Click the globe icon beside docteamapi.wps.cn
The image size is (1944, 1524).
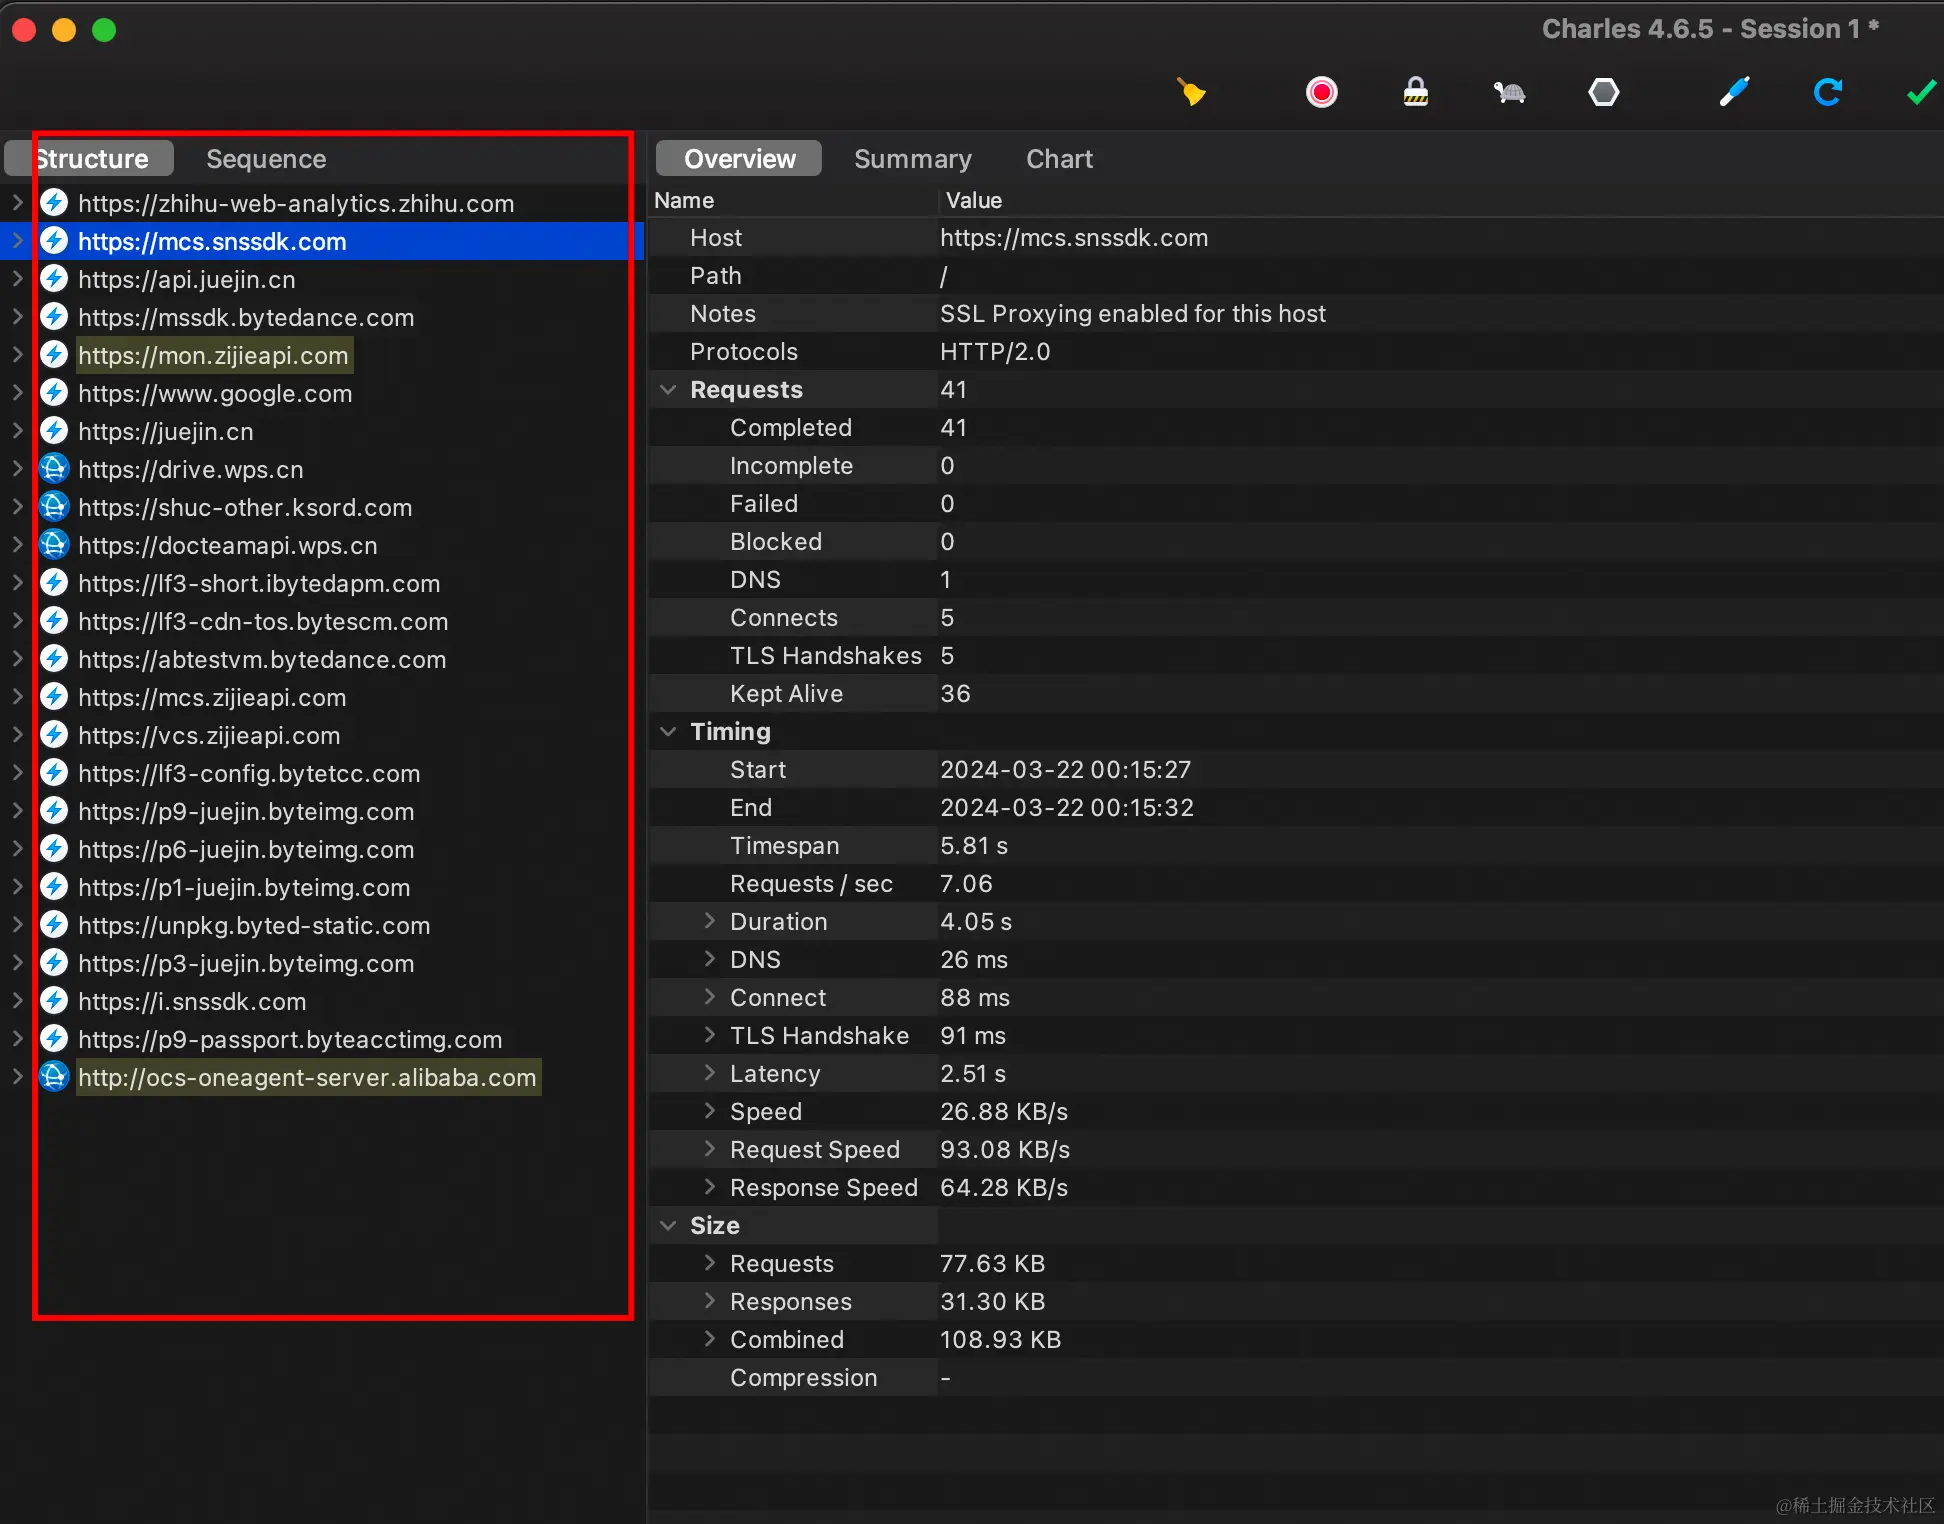(x=54, y=545)
